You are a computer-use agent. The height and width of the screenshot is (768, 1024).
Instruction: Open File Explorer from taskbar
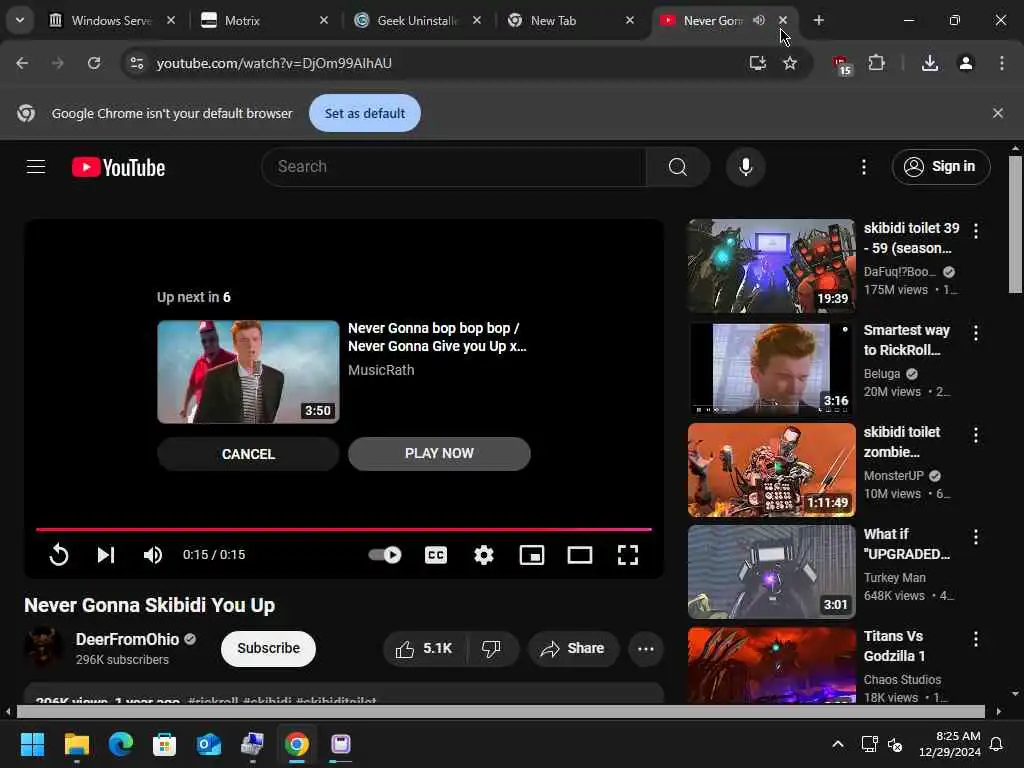coord(76,744)
